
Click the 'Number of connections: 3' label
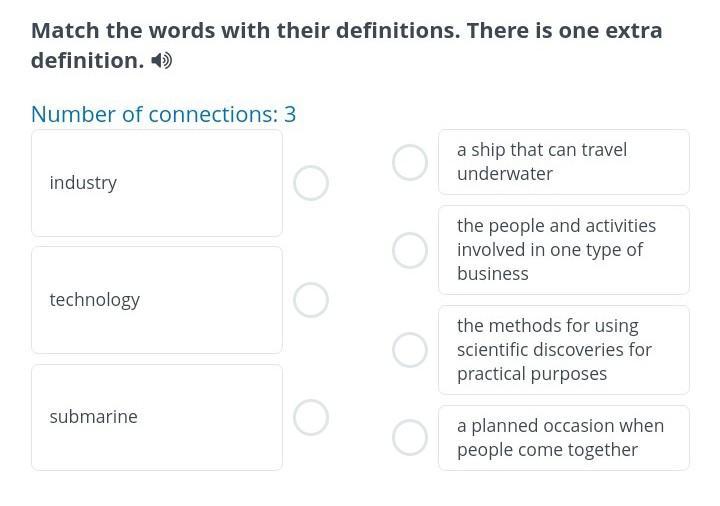pos(163,114)
